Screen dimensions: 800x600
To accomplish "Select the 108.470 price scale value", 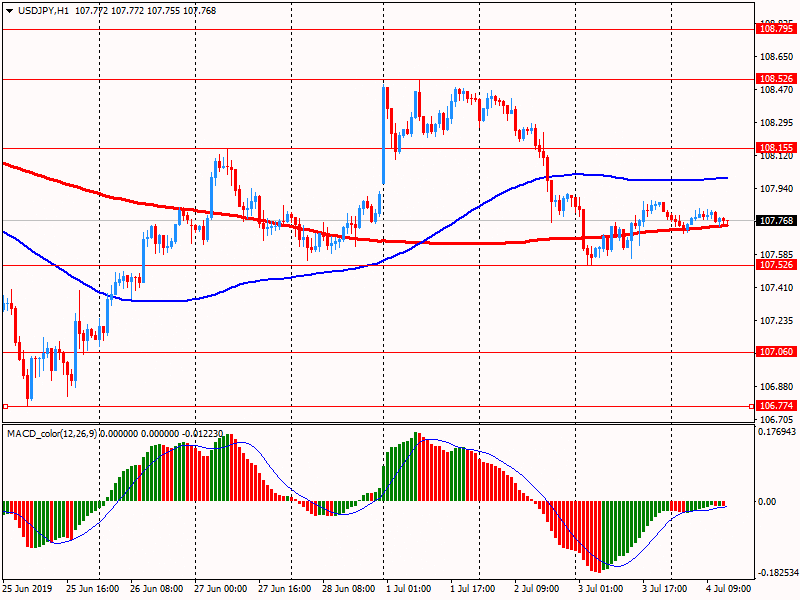I will 777,90.
